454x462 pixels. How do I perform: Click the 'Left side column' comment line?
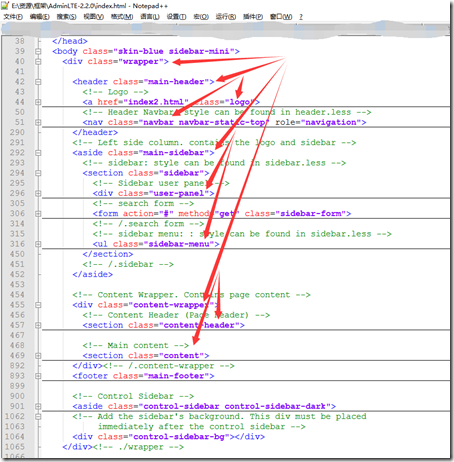[x=214, y=143]
